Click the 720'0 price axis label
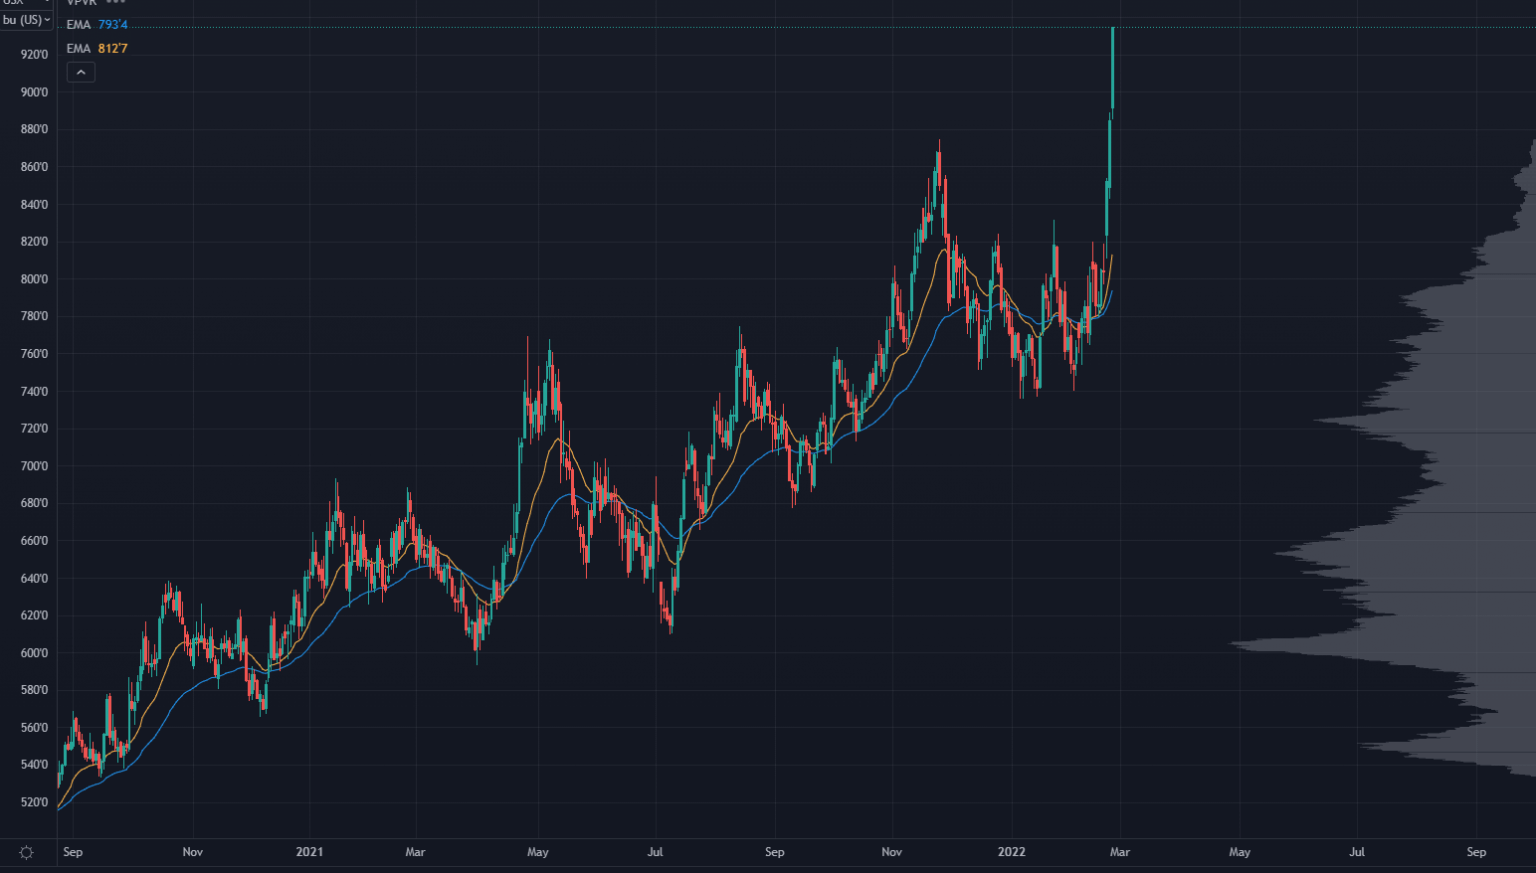This screenshot has width=1536, height=873. (x=34, y=428)
